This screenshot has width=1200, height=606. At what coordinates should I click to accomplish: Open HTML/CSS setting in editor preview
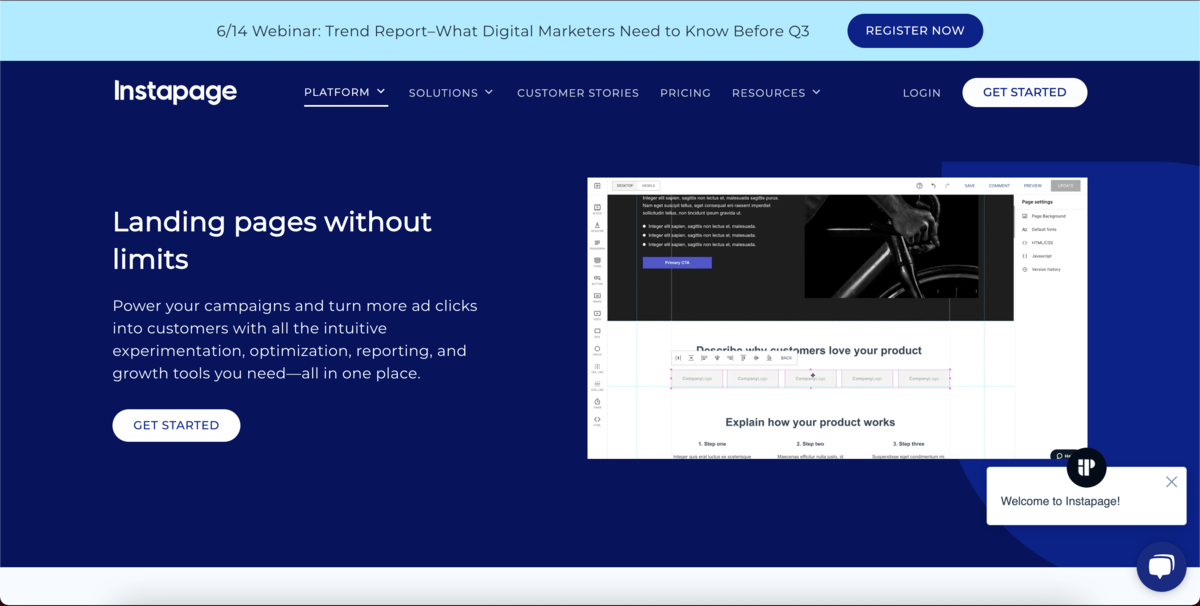(1037, 243)
